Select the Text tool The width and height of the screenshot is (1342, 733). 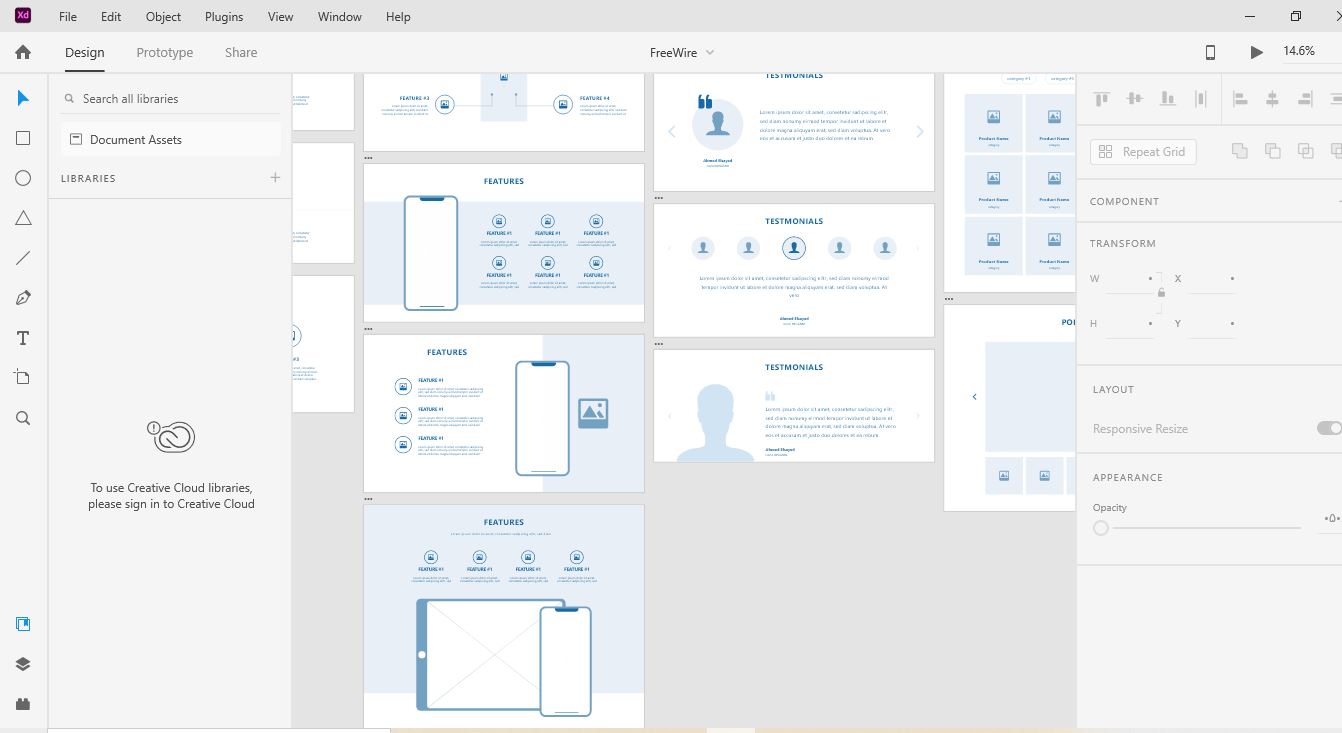(23, 338)
